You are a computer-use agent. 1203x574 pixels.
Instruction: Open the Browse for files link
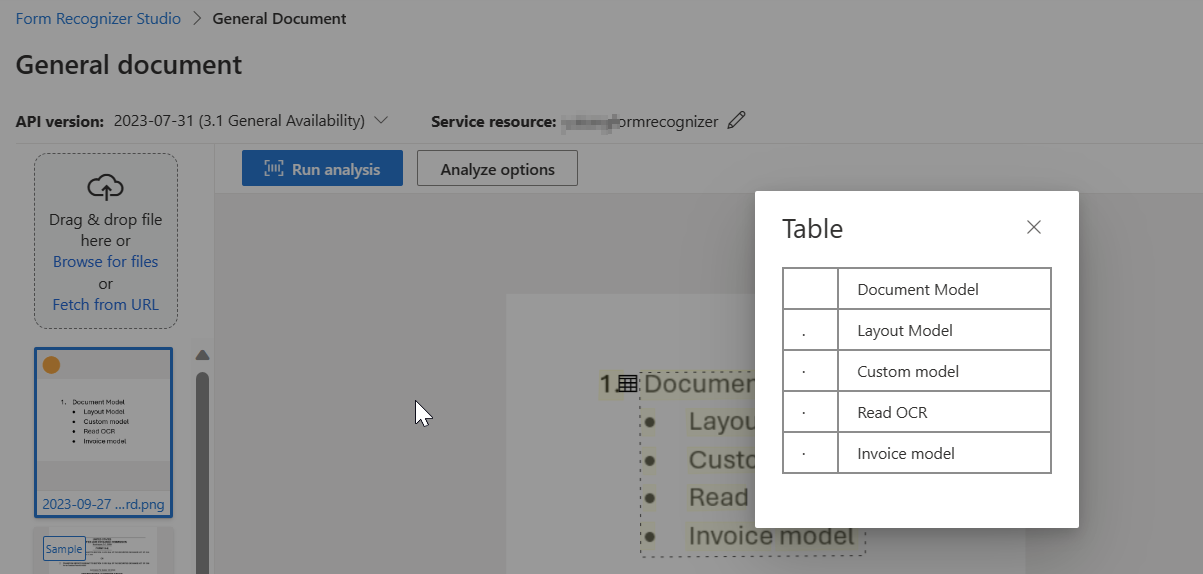(x=105, y=261)
